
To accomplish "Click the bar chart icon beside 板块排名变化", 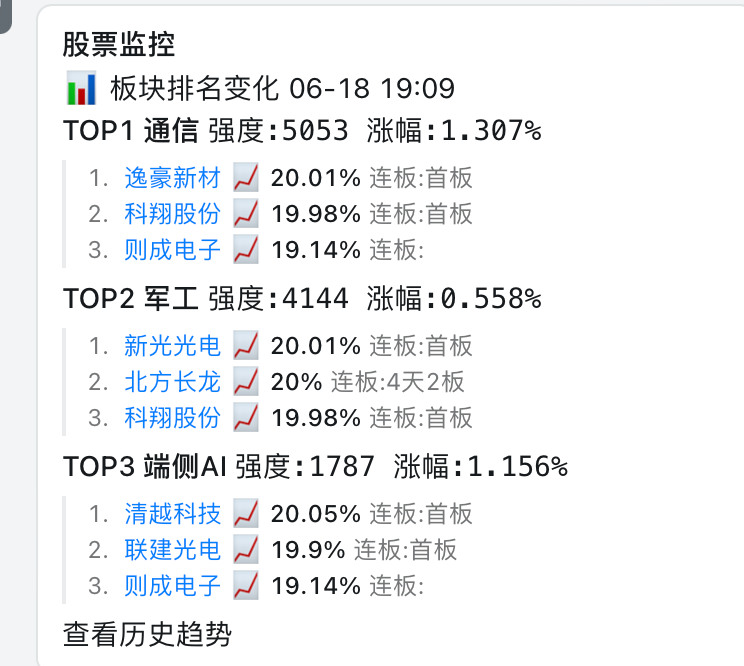I will pos(81,88).
